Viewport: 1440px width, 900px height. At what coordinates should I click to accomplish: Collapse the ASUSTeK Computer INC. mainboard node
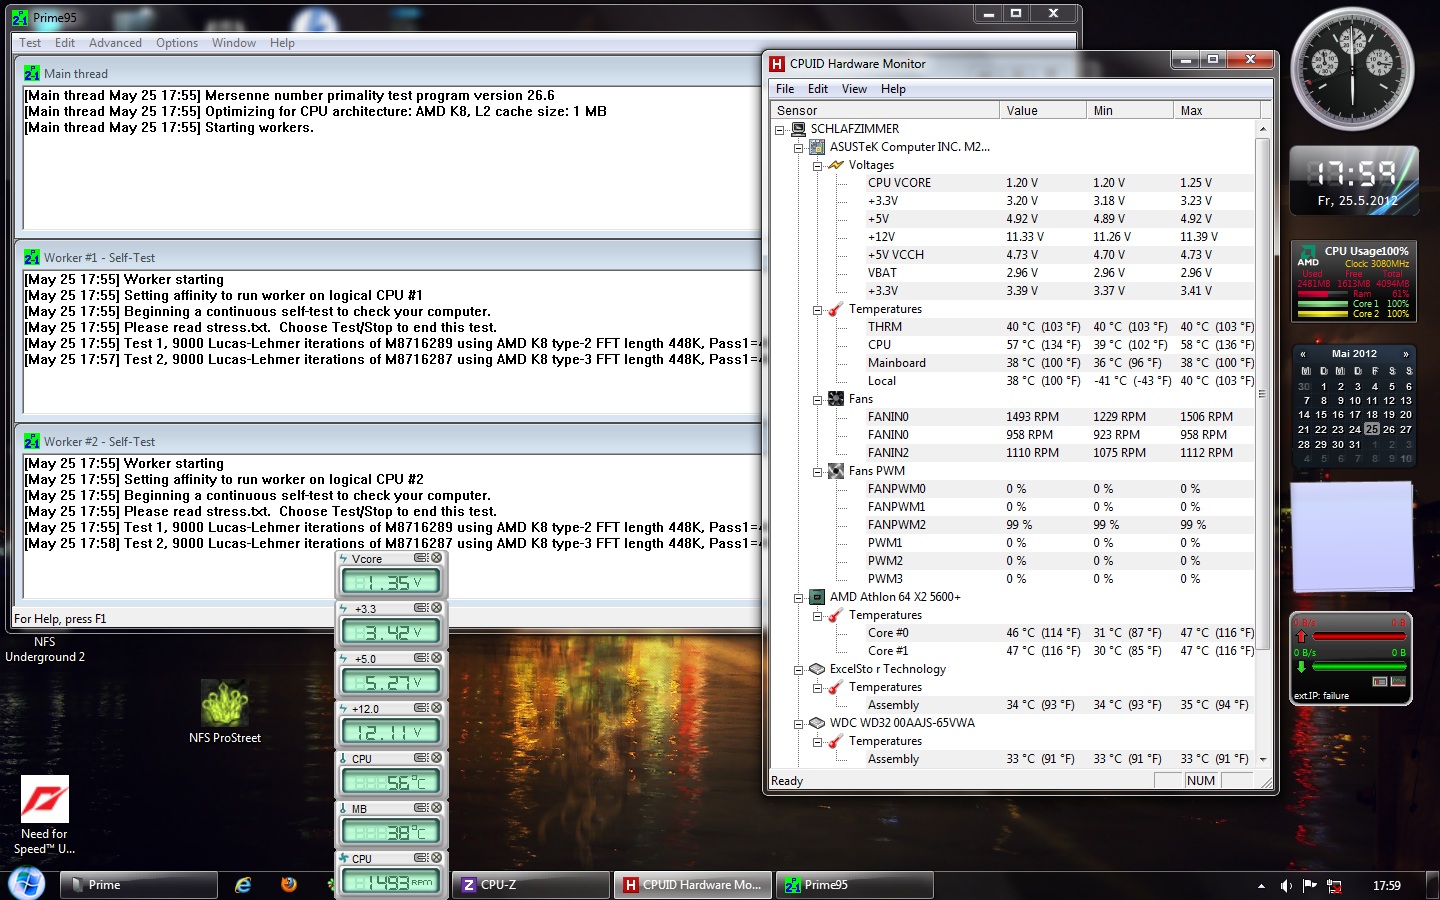(x=798, y=147)
